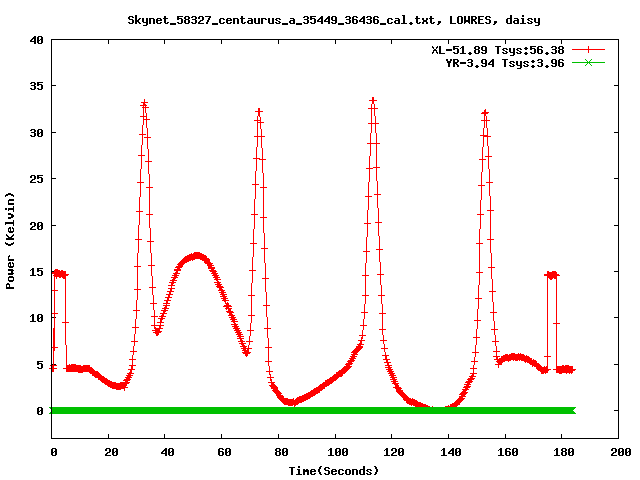Click x-axis tick label 80
Image resolution: width=640 pixels, height=480 pixels.
pyautogui.click(x=281, y=452)
